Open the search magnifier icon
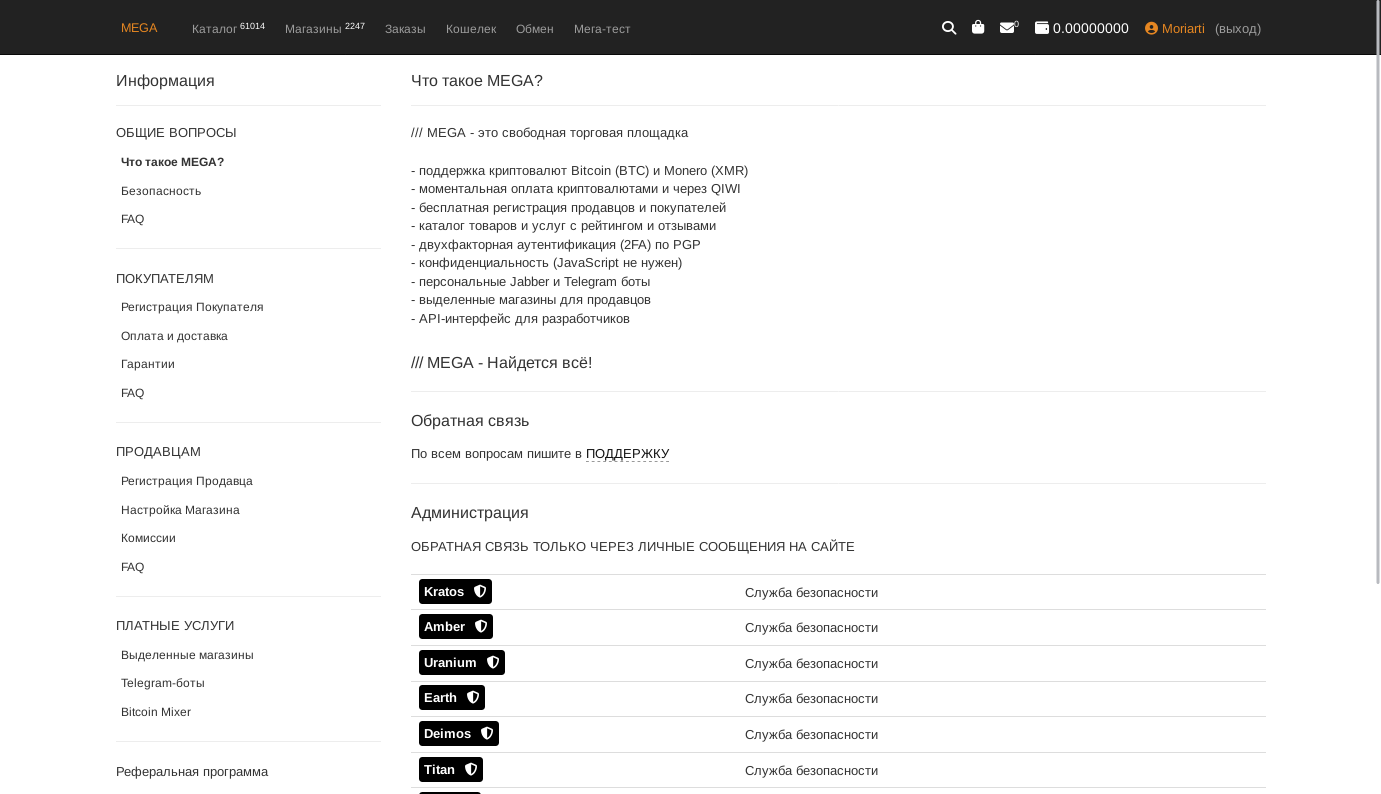Viewport: 1381px width, 794px height. click(949, 28)
